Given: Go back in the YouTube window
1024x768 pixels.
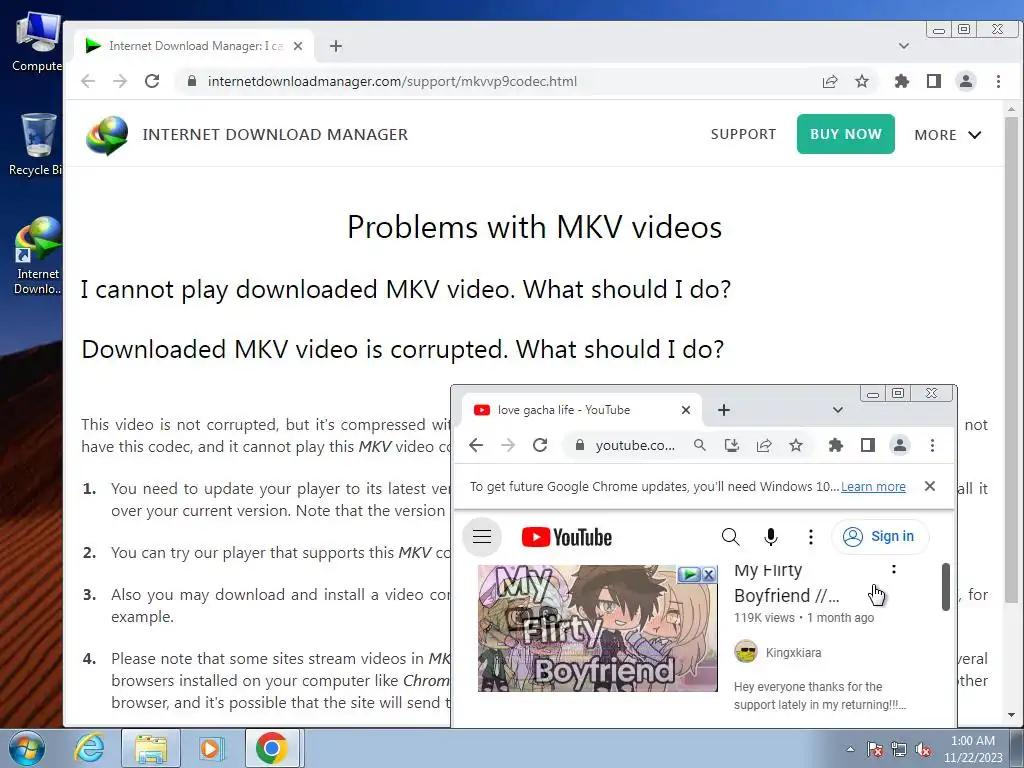Looking at the screenshot, I should tap(476, 445).
